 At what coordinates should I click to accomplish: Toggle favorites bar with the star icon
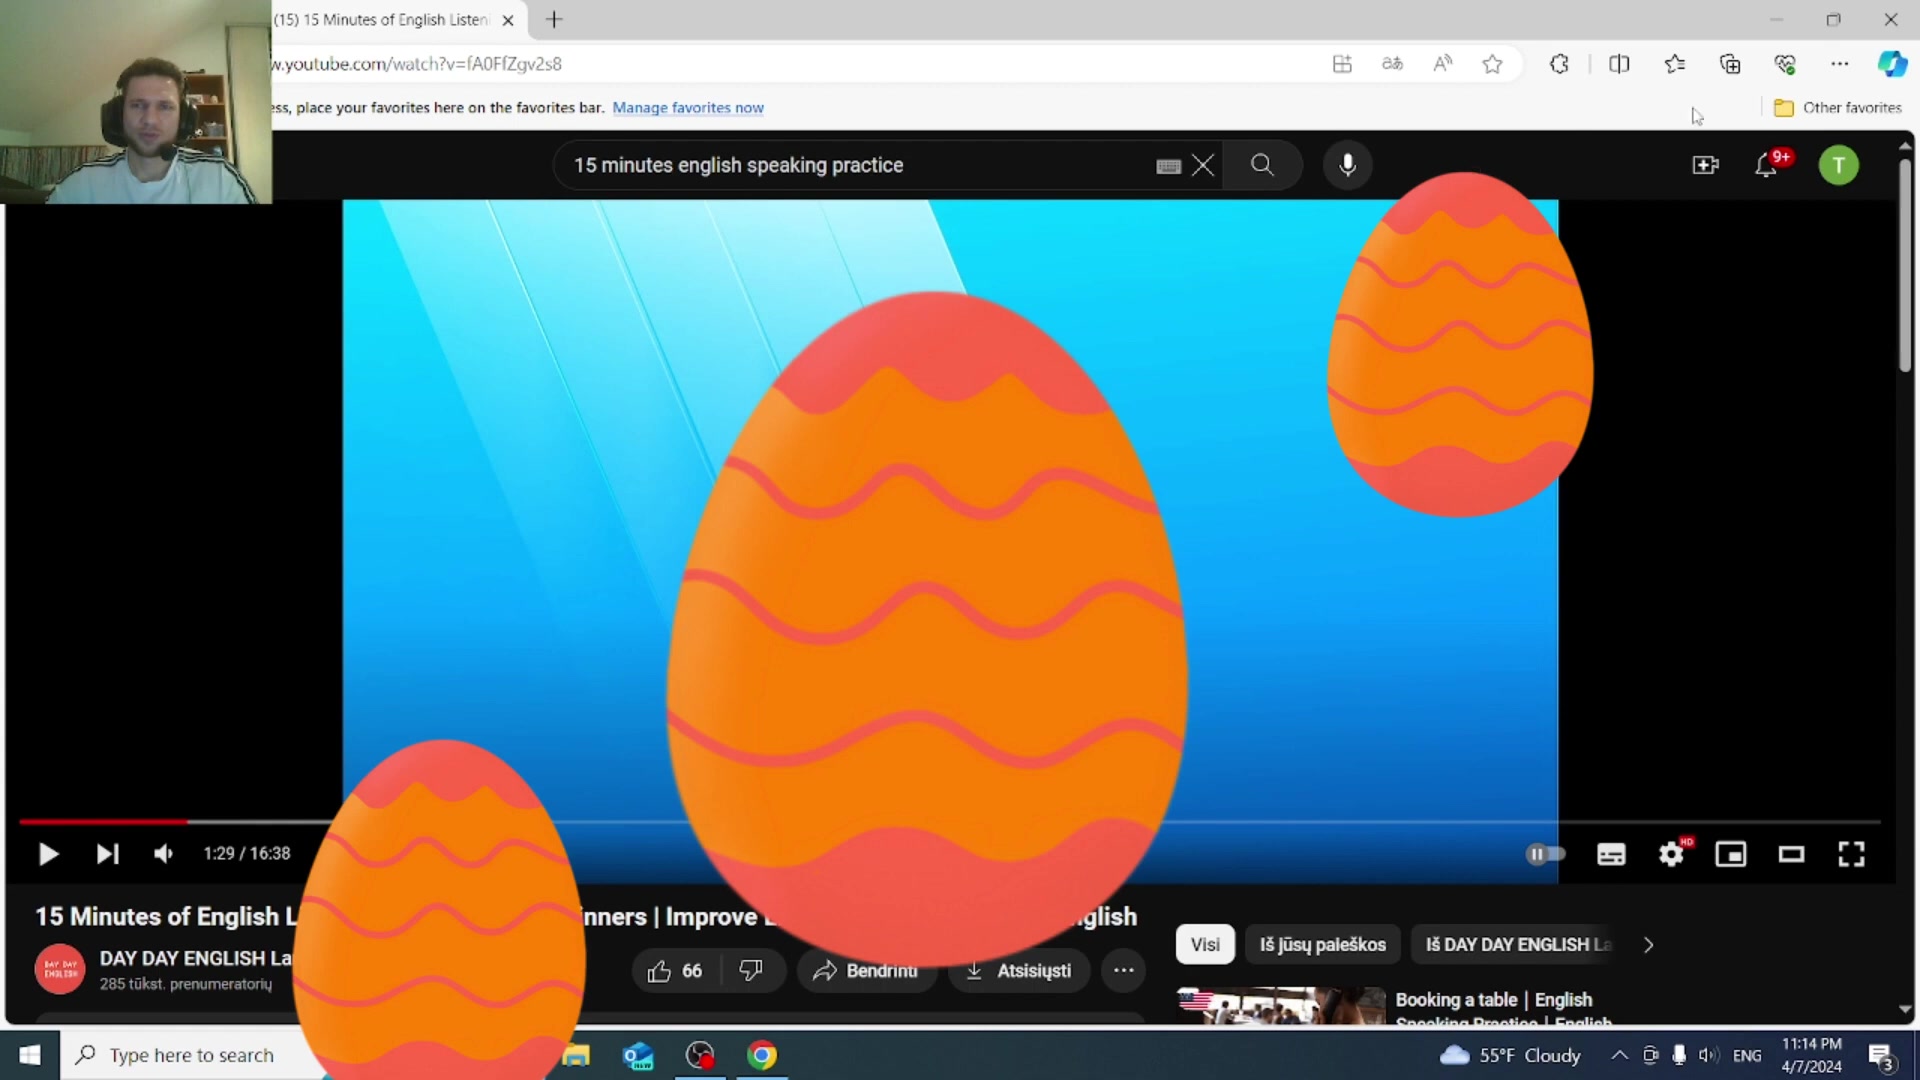1492,63
